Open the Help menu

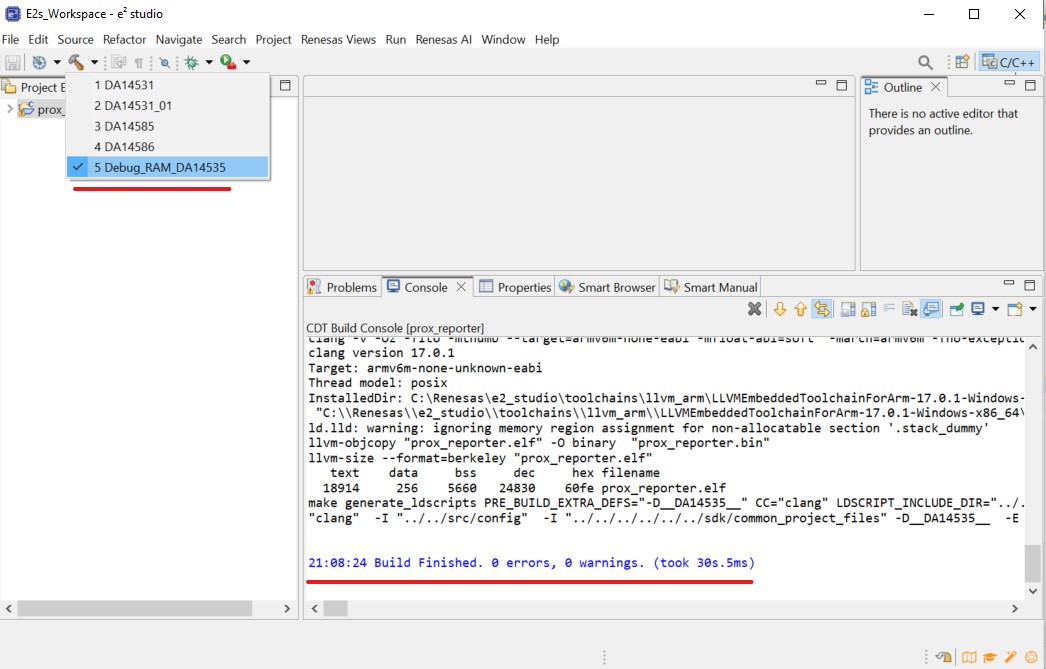(547, 39)
